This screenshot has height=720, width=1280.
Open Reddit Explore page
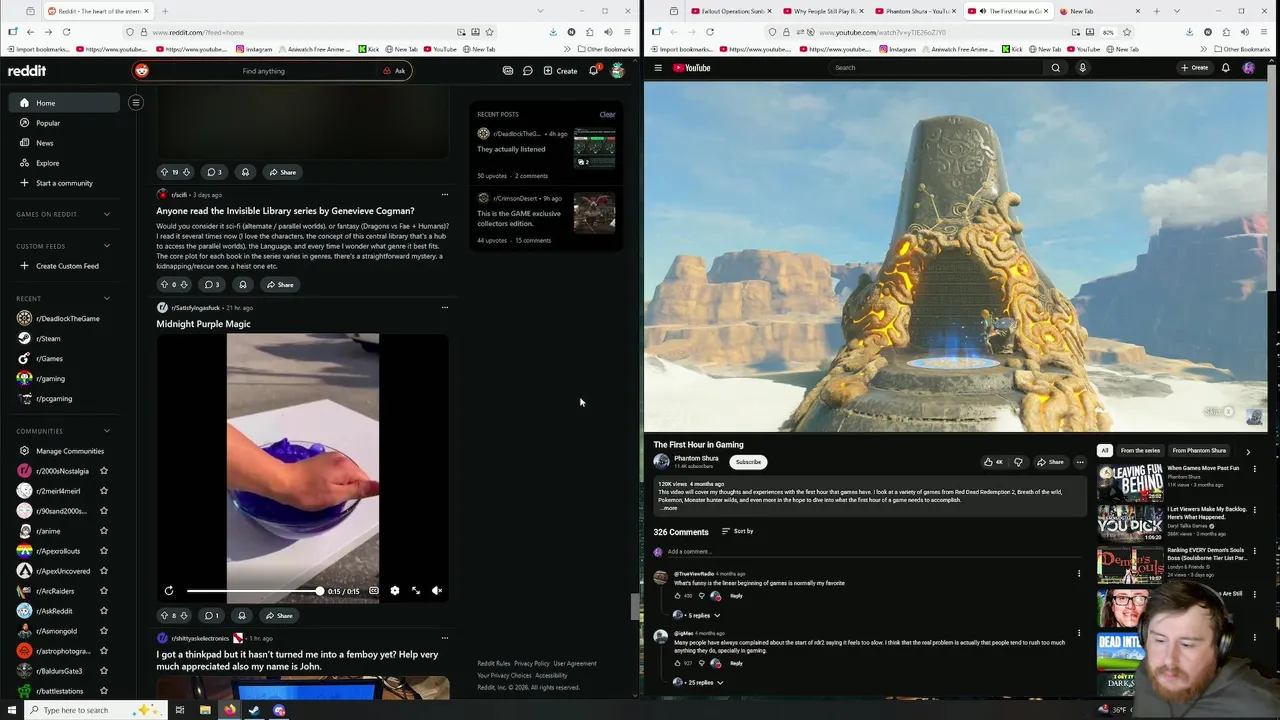pos(64,163)
